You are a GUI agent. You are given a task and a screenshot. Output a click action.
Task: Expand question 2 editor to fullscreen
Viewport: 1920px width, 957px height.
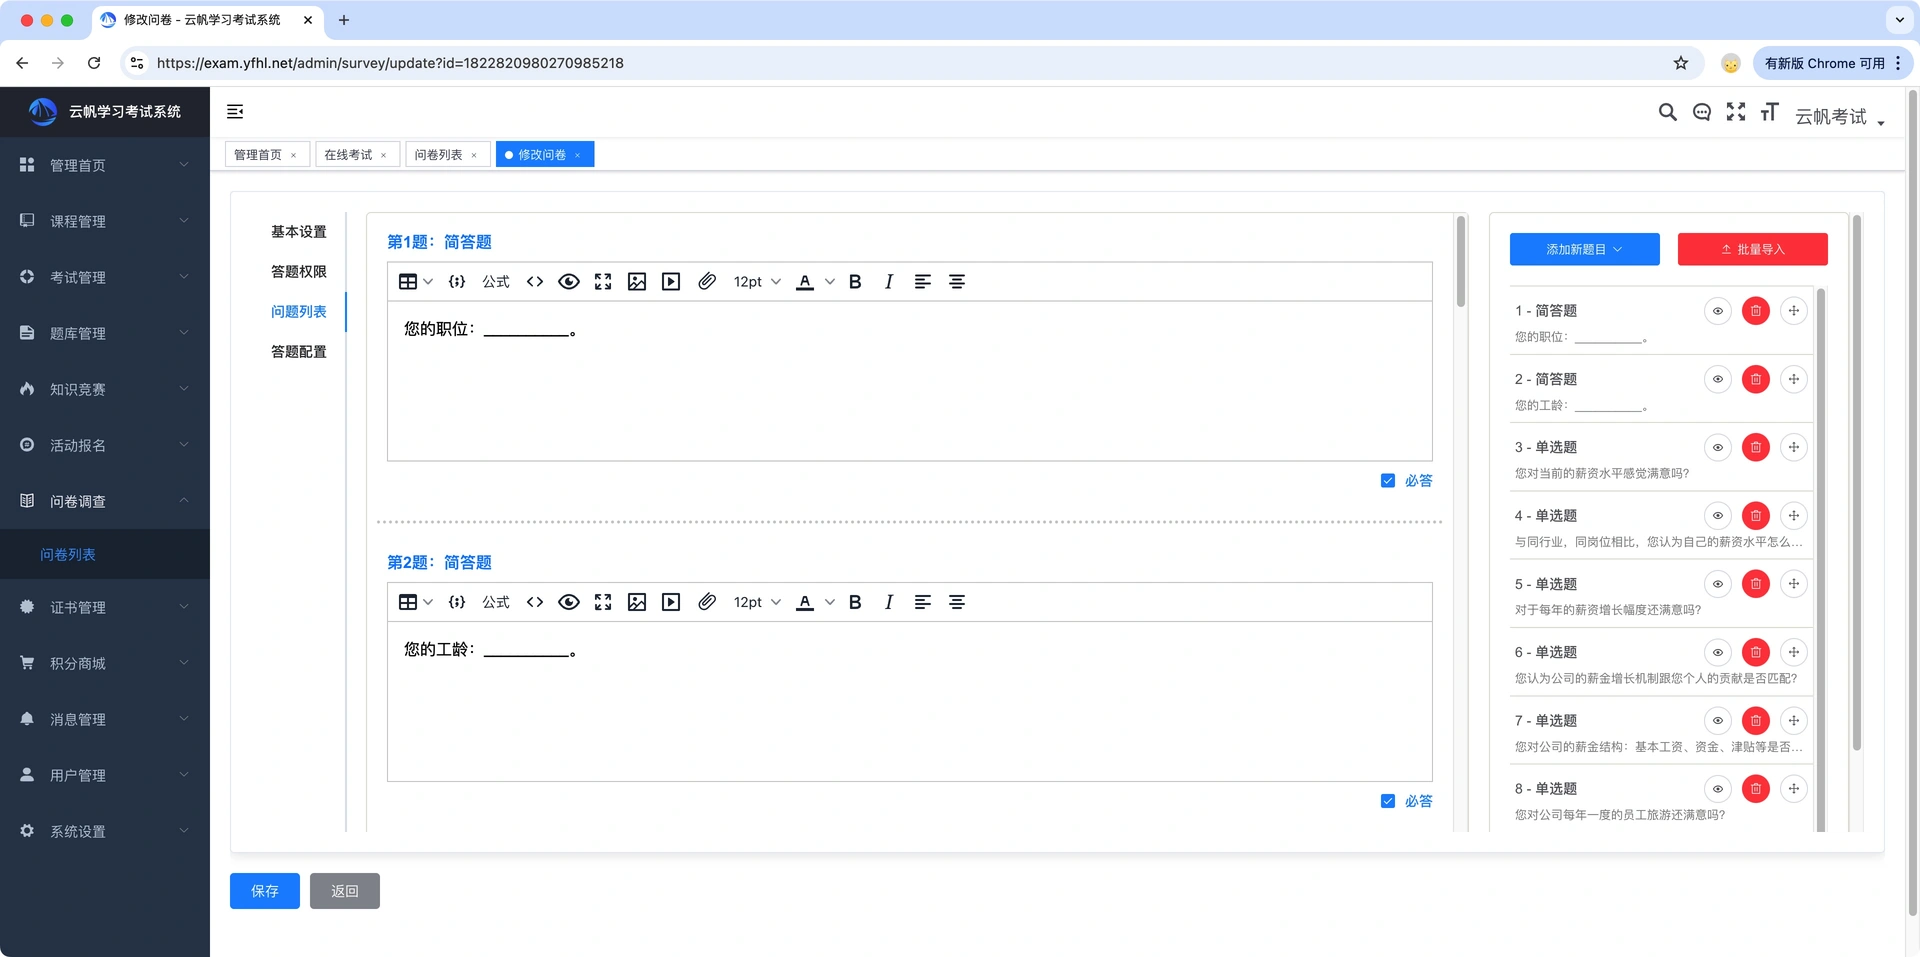tap(603, 602)
